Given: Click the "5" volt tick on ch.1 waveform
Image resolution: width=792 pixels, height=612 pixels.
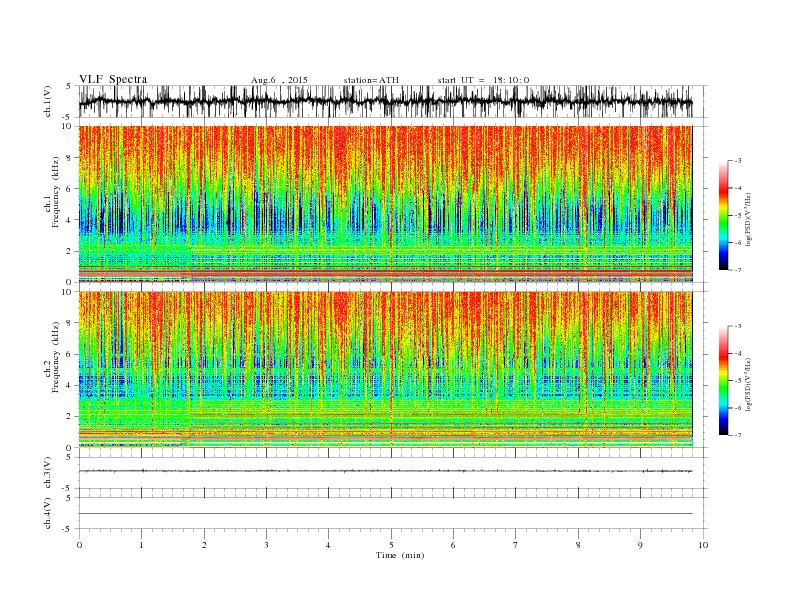Looking at the screenshot, I should coord(70,86).
